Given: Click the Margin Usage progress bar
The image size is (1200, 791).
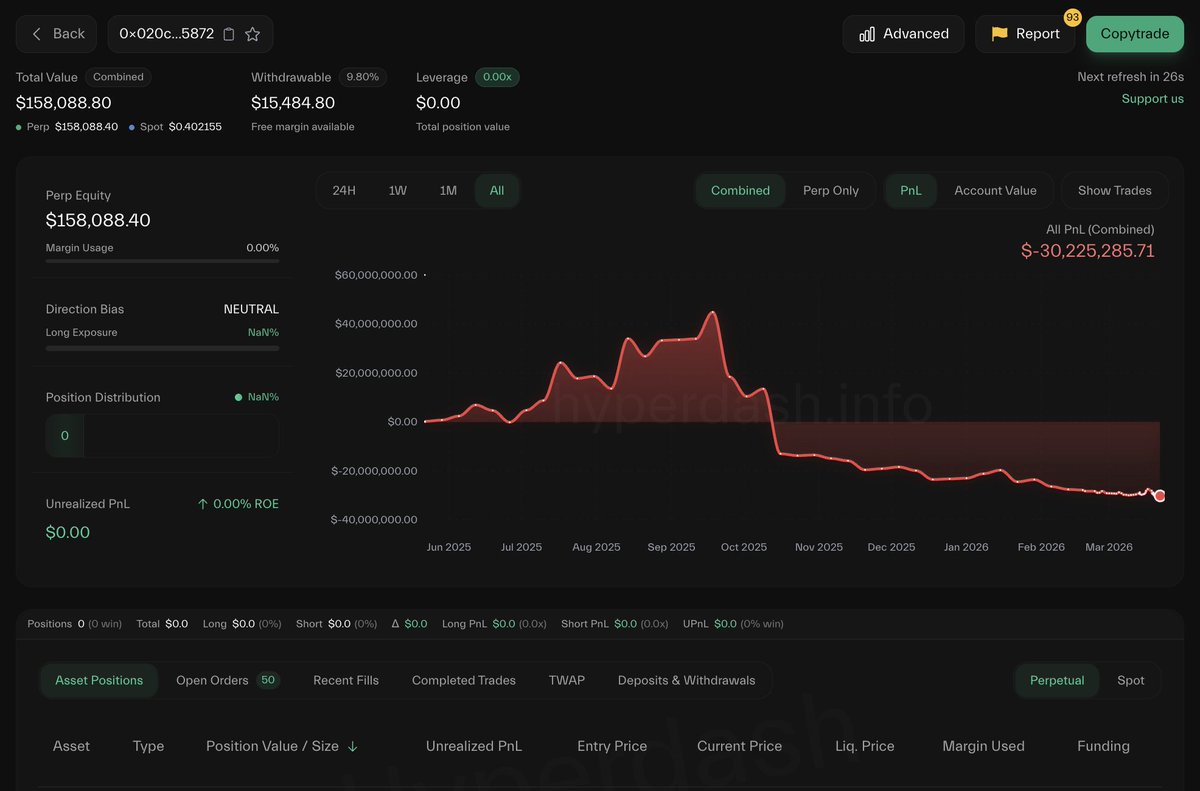Looking at the screenshot, I should 162,261.
